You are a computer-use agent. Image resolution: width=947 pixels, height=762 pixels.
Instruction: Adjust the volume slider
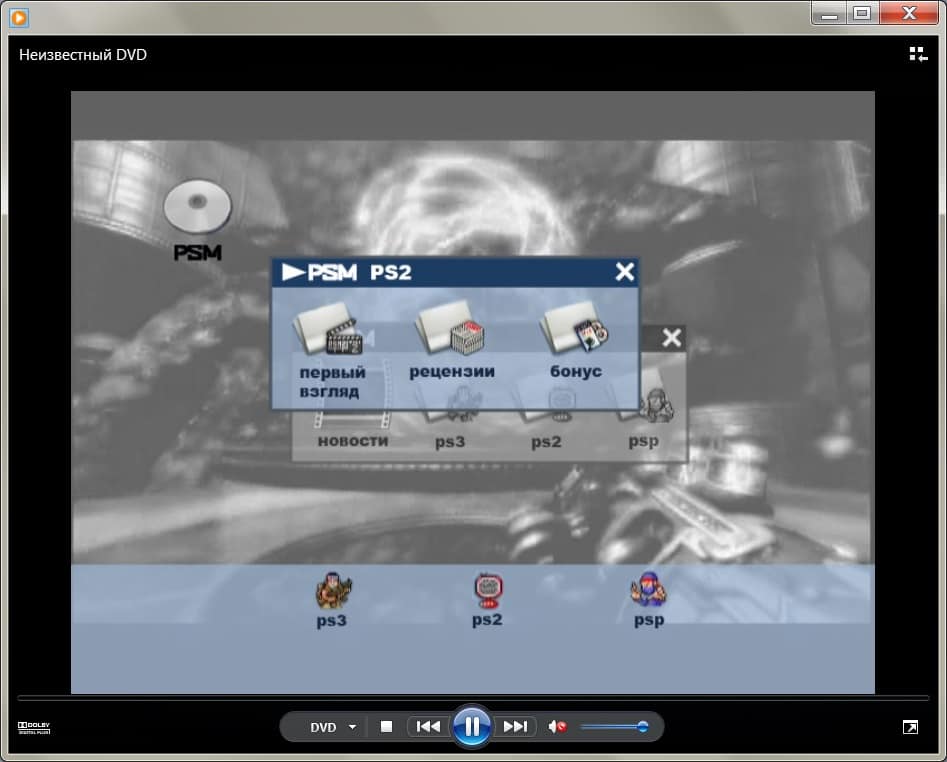click(x=614, y=726)
